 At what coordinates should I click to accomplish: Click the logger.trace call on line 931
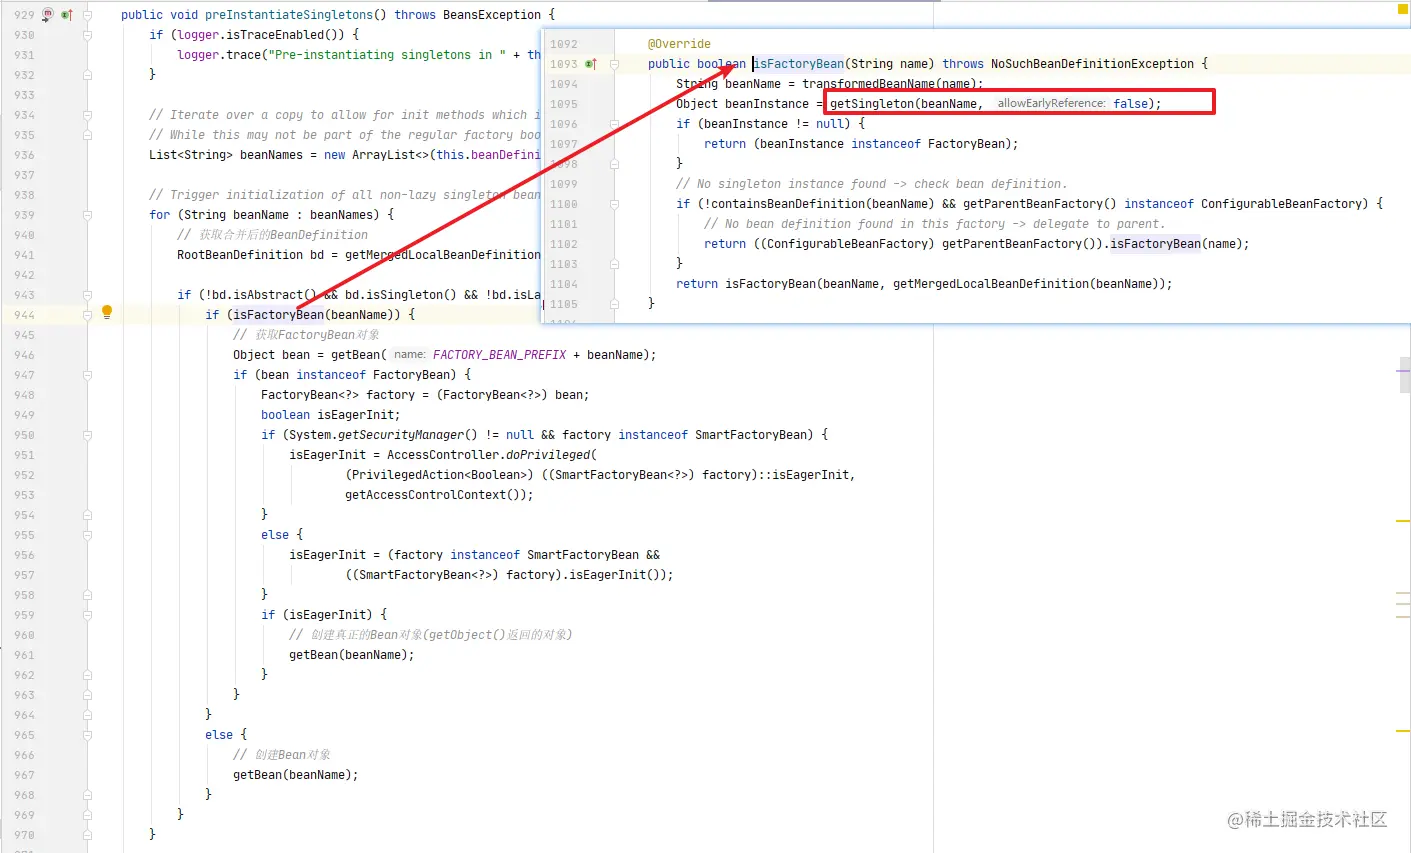click(x=219, y=55)
